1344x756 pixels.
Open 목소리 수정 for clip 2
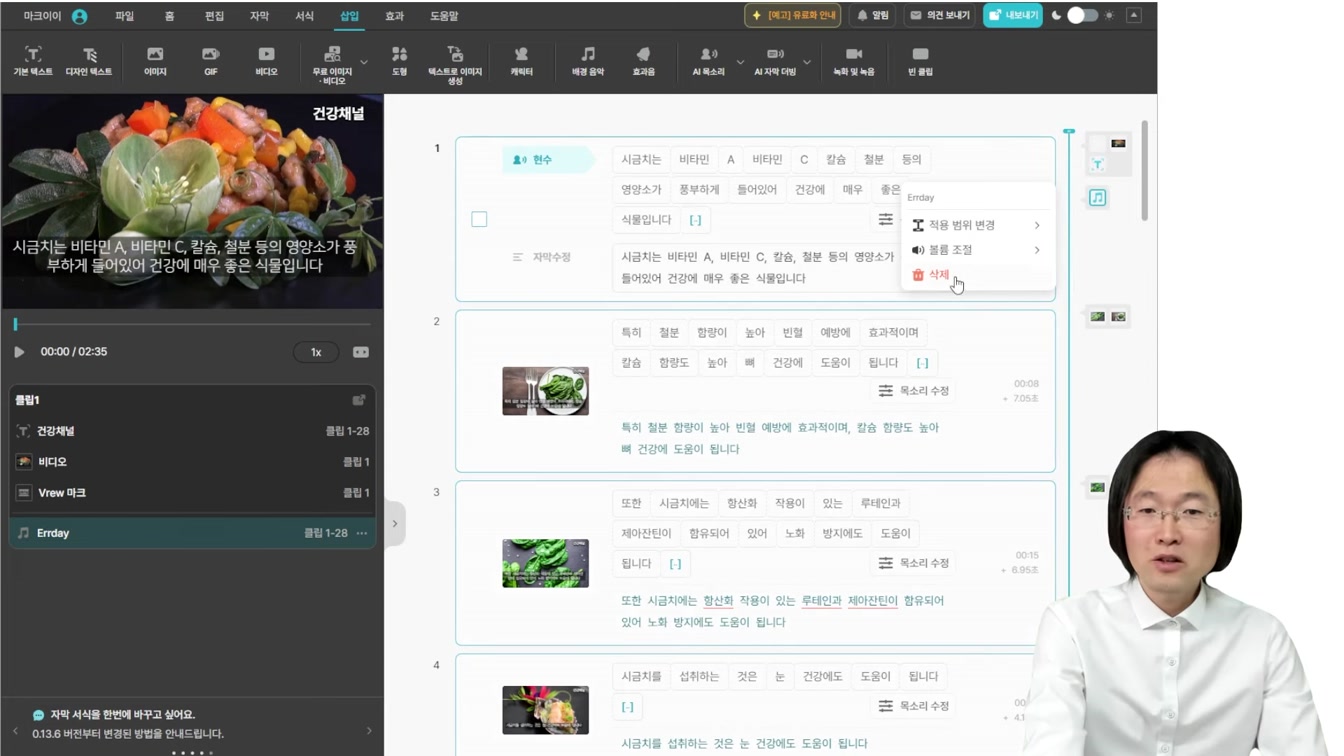coord(914,391)
